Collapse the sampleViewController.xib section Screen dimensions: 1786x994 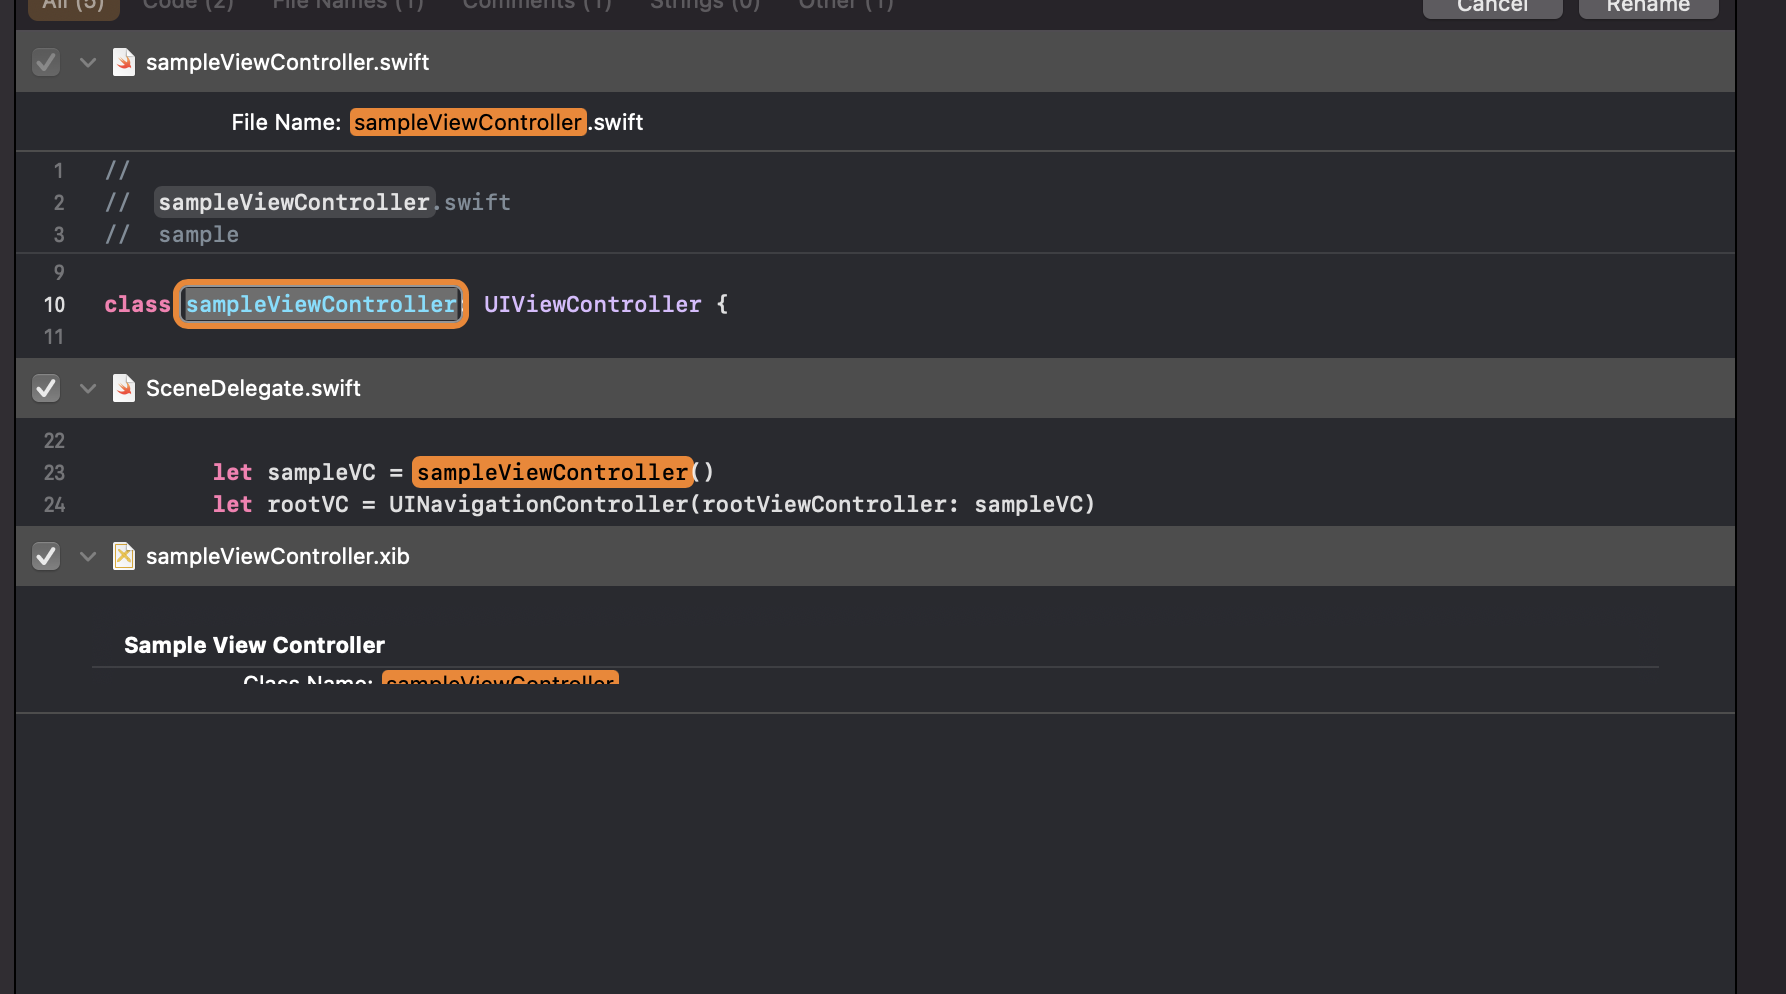coord(88,556)
